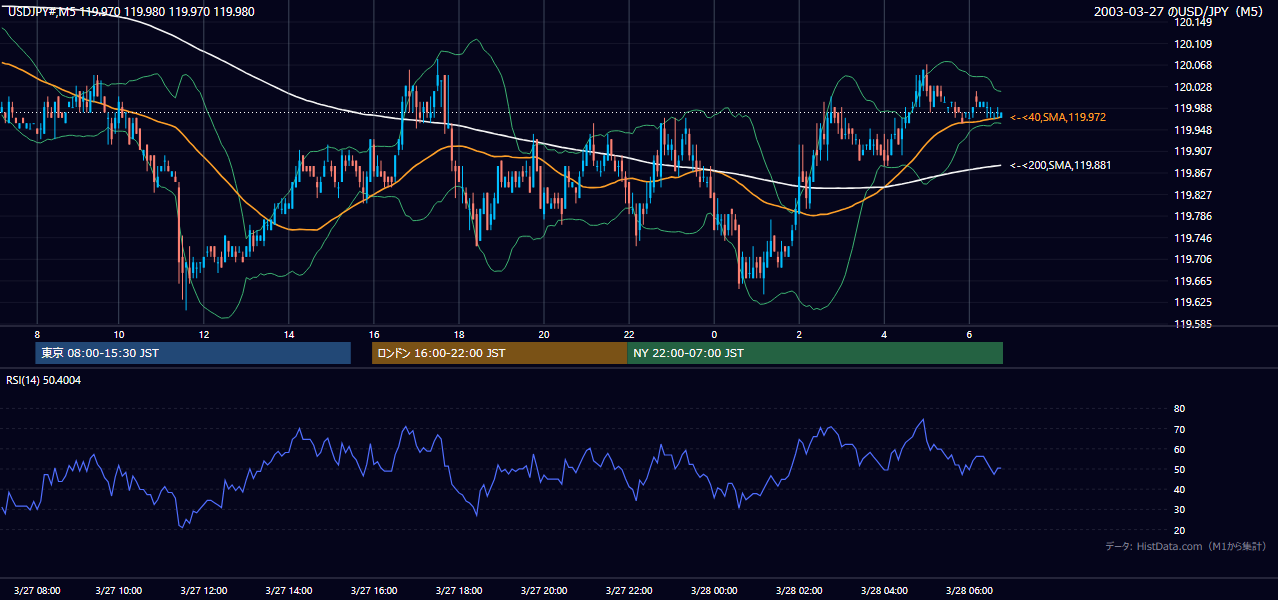
Task: Click the '3/28 02:00' time axis label
Action: pyautogui.click(x=799, y=590)
